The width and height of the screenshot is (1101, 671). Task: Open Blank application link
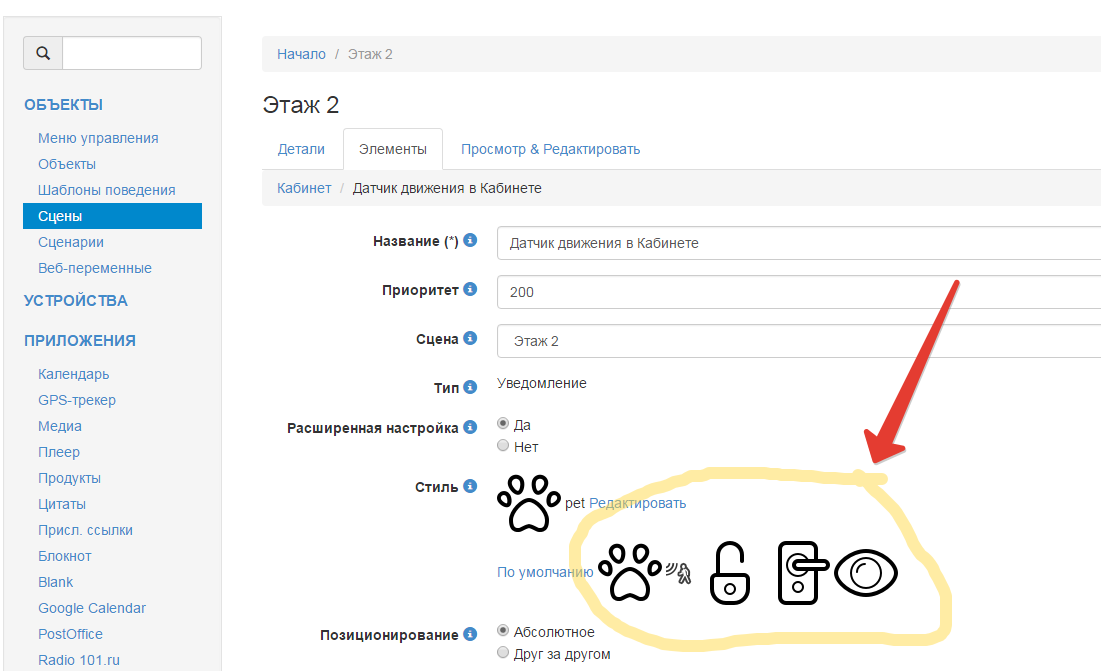pos(55,582)
